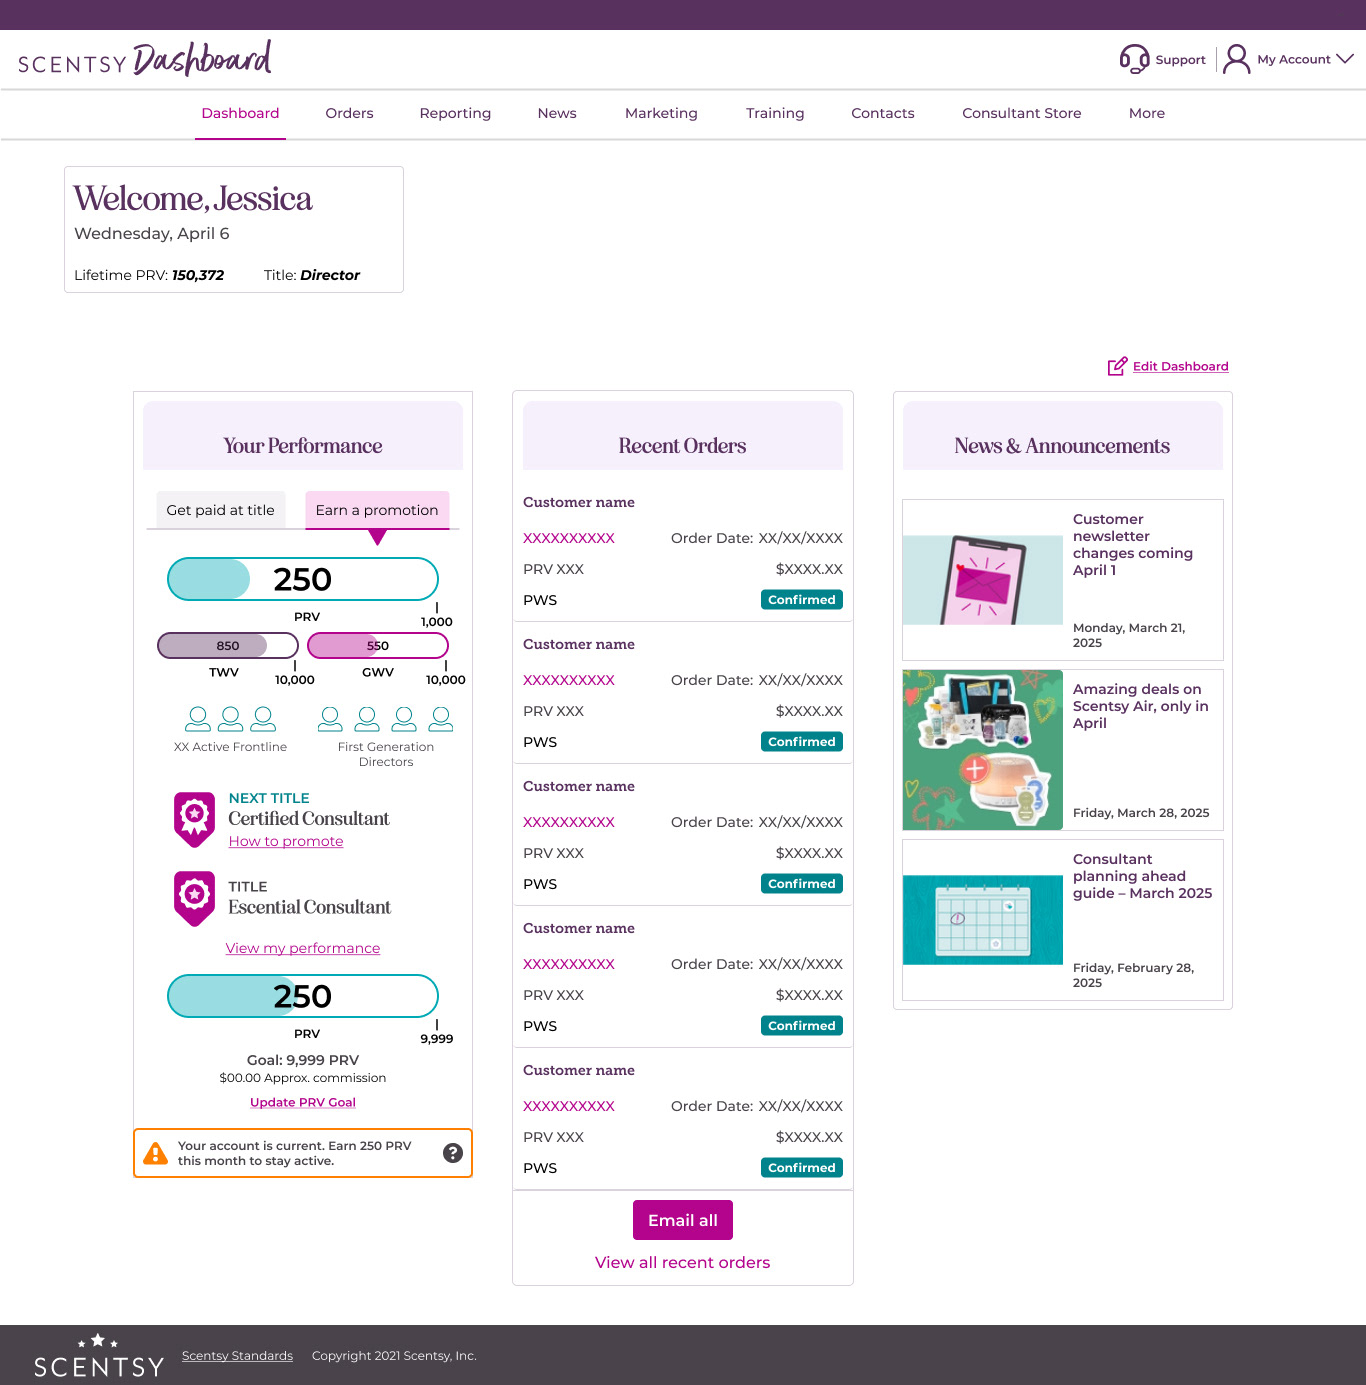This screenshot has height=1385, width=1366.
Task: Open the Marketing nav tab
Action: (x=661, y=113)
